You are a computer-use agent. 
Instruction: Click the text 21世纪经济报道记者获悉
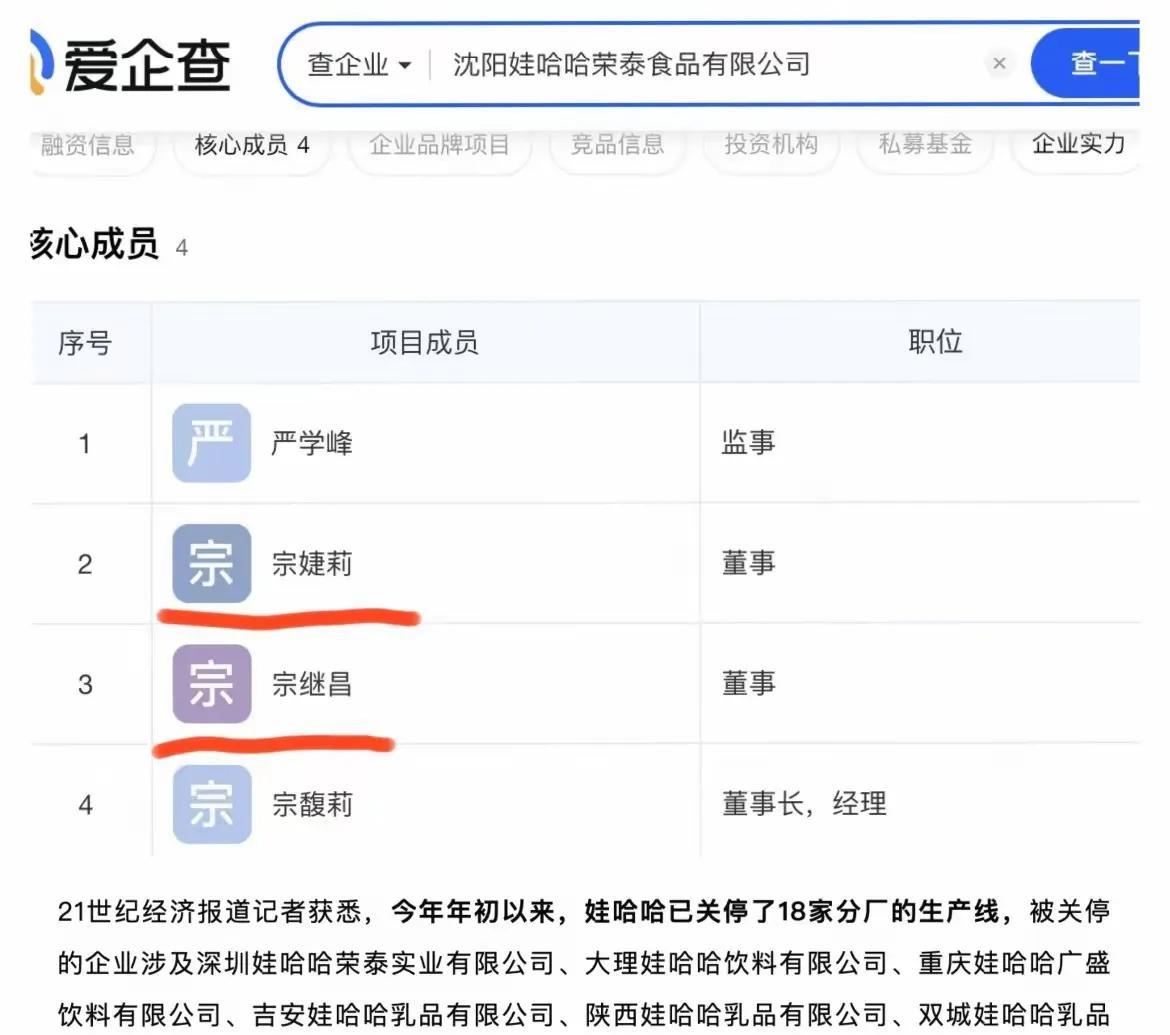210,911
